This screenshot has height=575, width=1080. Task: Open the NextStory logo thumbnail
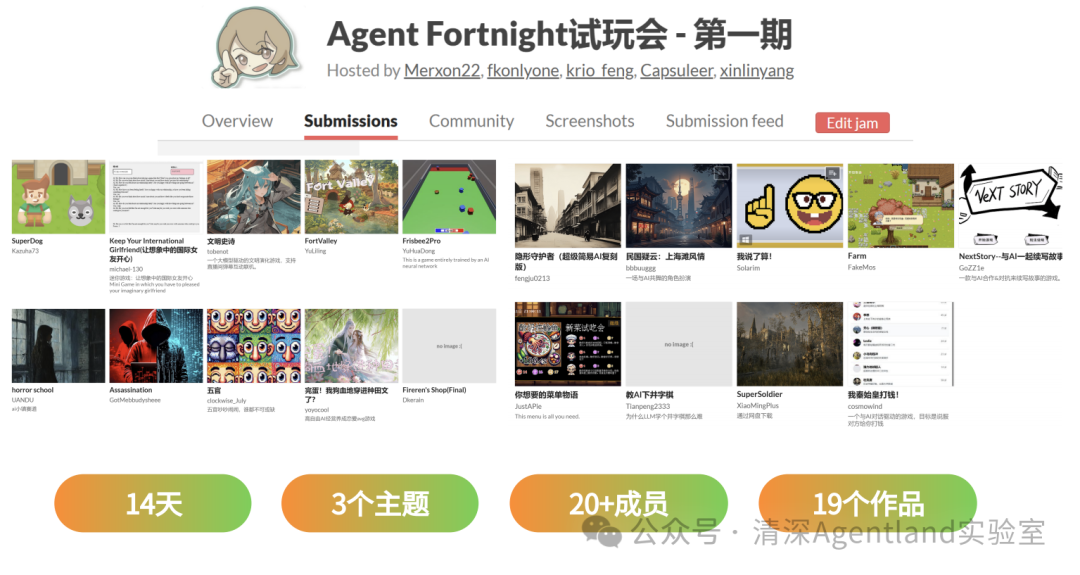pyautogui.click(x=1010, y=205)
